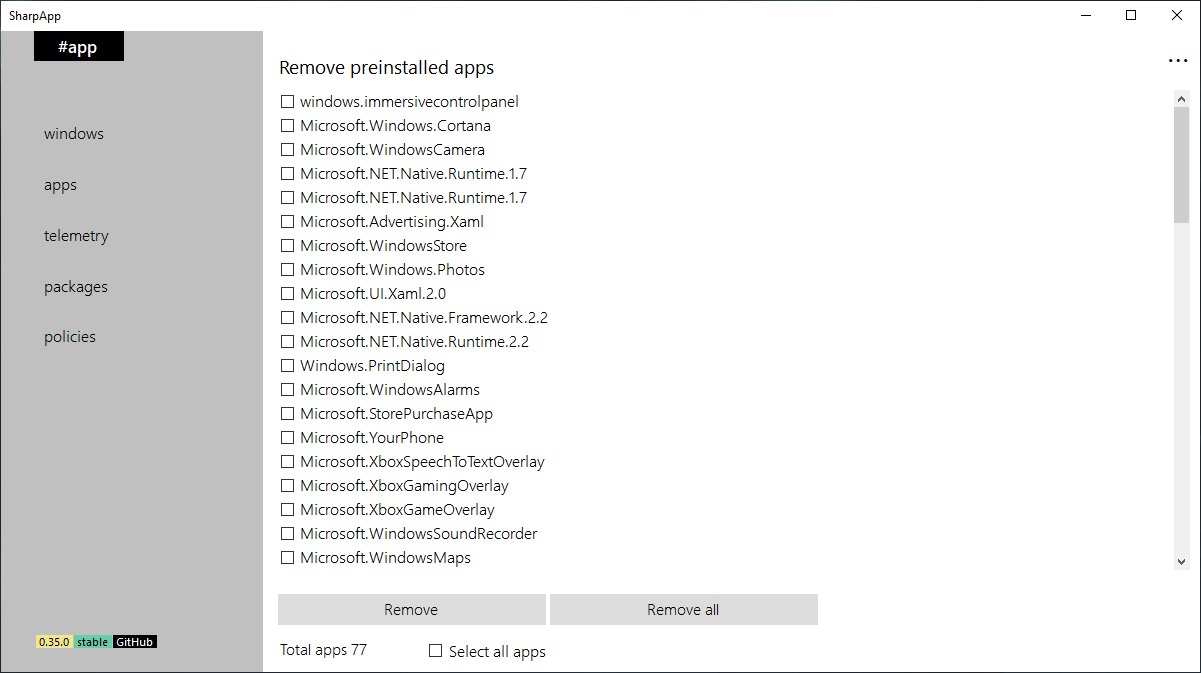Screen dimensions: 1201x673
Task: Open the three-dots more options menu
Action: pyautogui.click(x=1177, y=61)
